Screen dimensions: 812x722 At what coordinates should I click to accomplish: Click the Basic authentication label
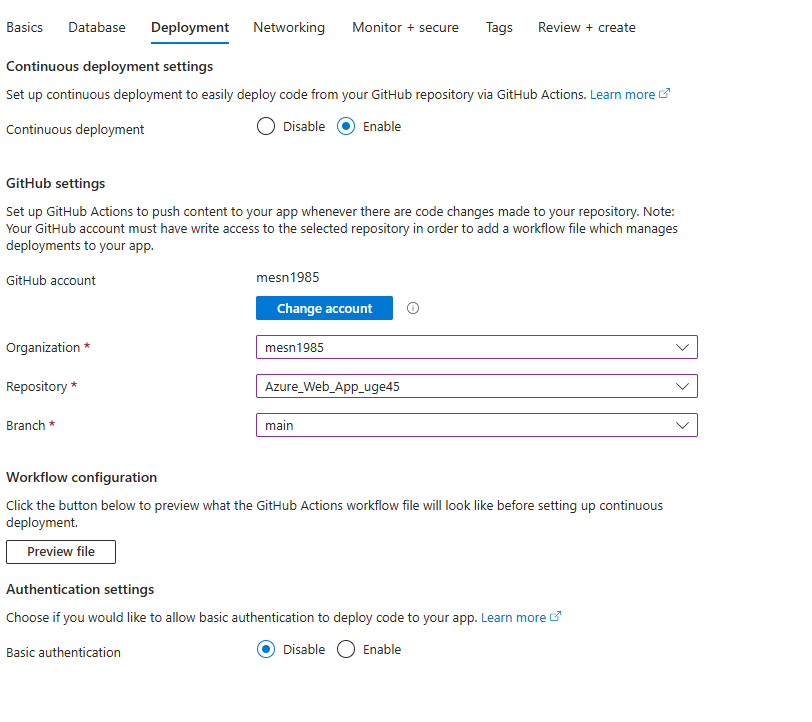tap(63, 652)
